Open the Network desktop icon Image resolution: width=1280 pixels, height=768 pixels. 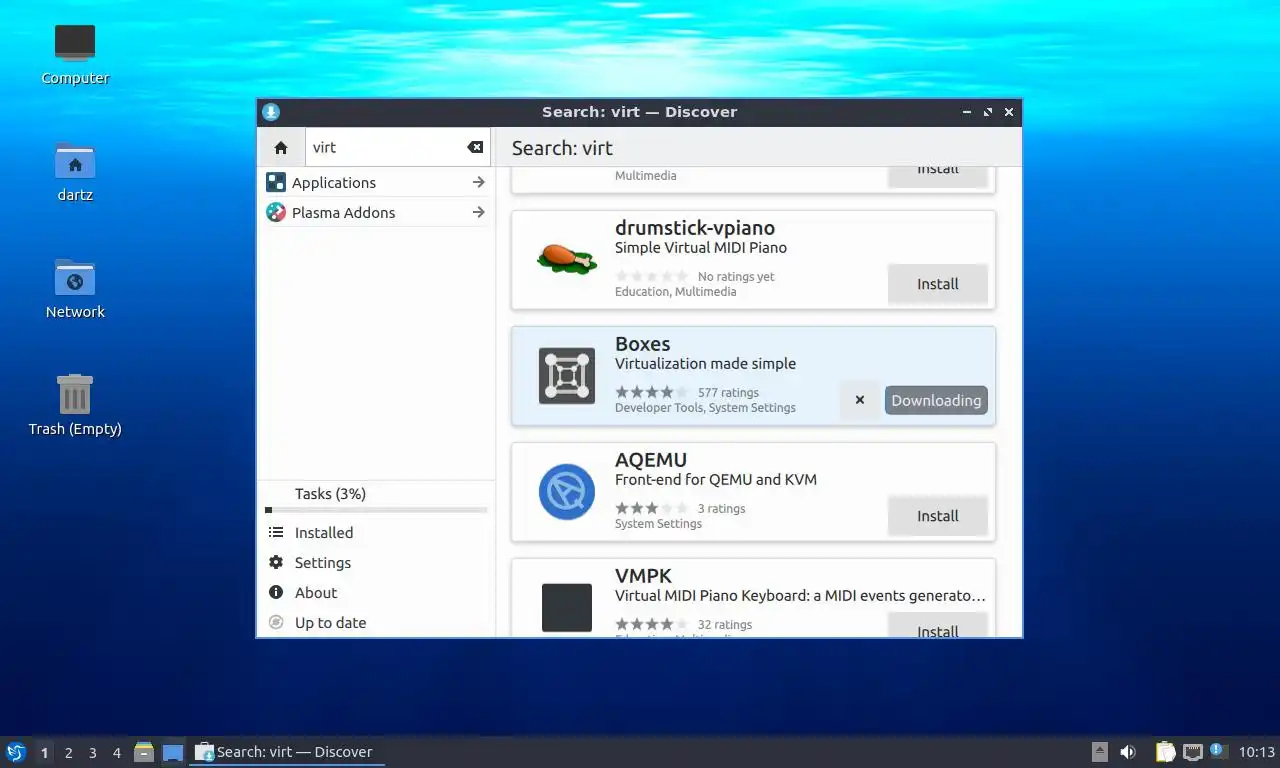click(75, 277)
